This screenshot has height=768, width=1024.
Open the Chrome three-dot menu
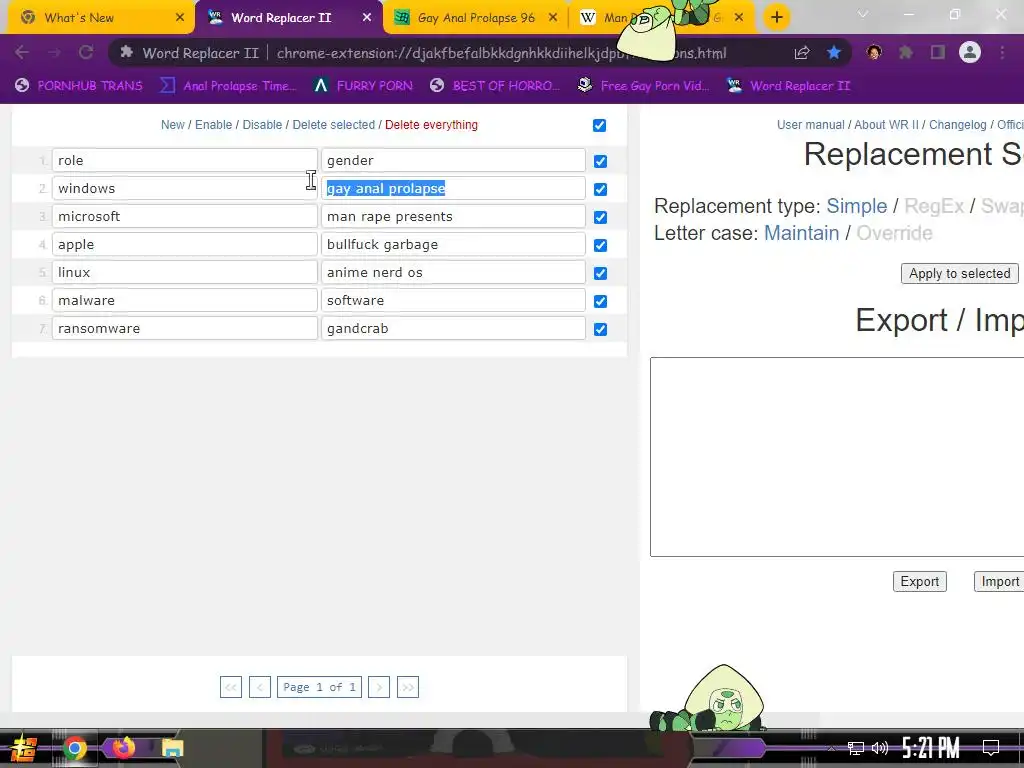[x=1002, y=52]
